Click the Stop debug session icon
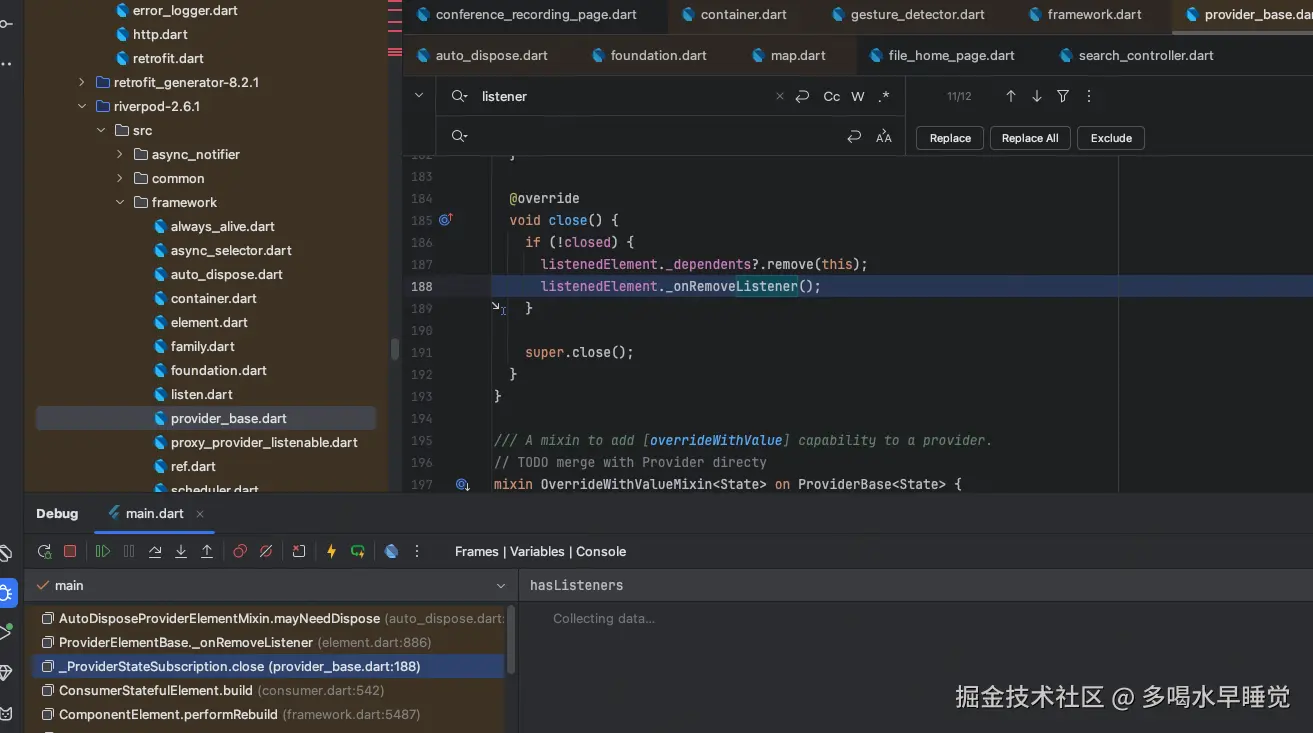The height and width of the screenshot is (733, 1313). click(x=70, y=551)
